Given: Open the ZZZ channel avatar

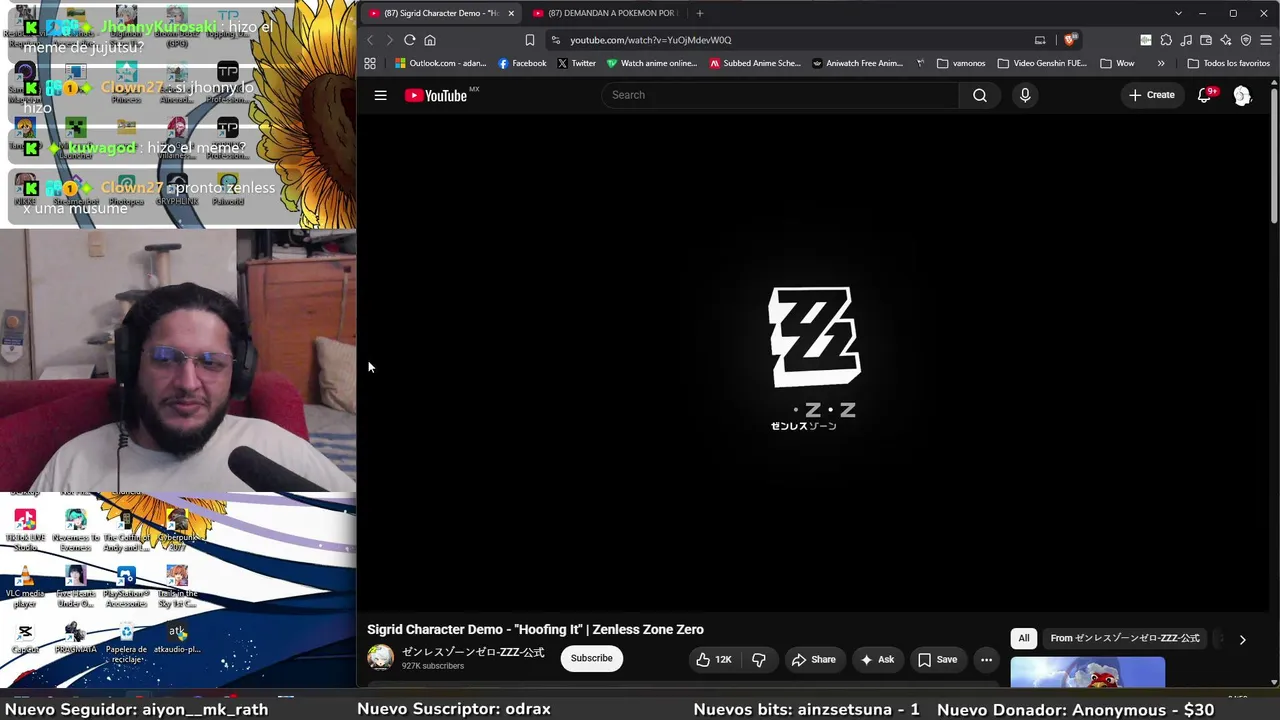Looking at the screenshot, I should (380, 658).
